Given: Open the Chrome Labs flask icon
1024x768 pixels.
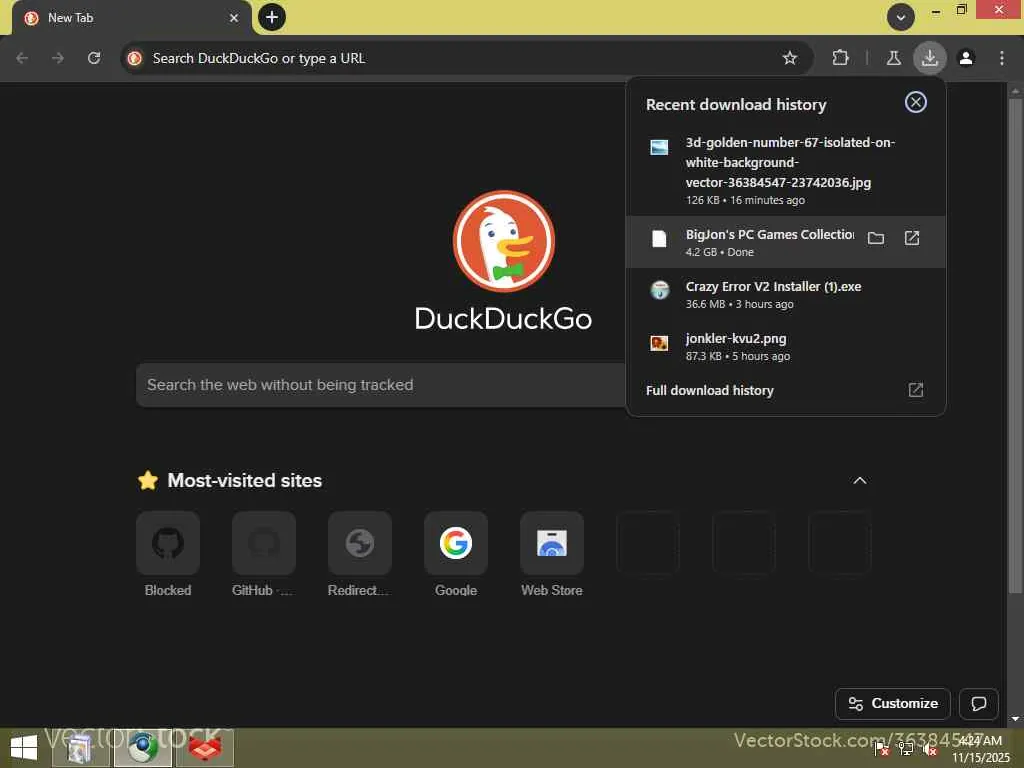Looking at the screenshot, I should click(893, 58).
